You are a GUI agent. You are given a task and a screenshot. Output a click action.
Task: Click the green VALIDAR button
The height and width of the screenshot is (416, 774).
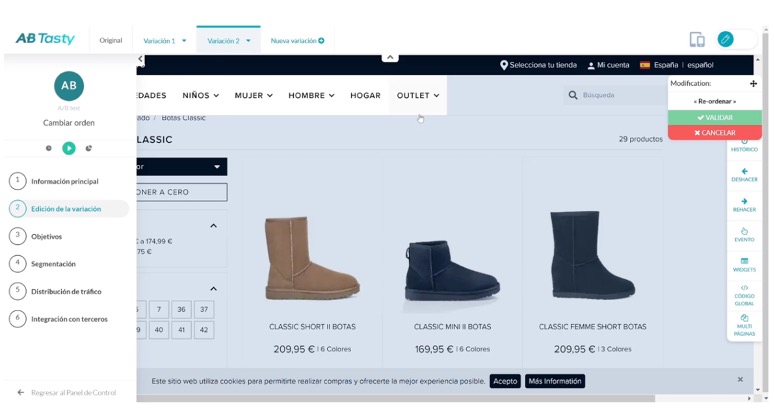(714, 117)
